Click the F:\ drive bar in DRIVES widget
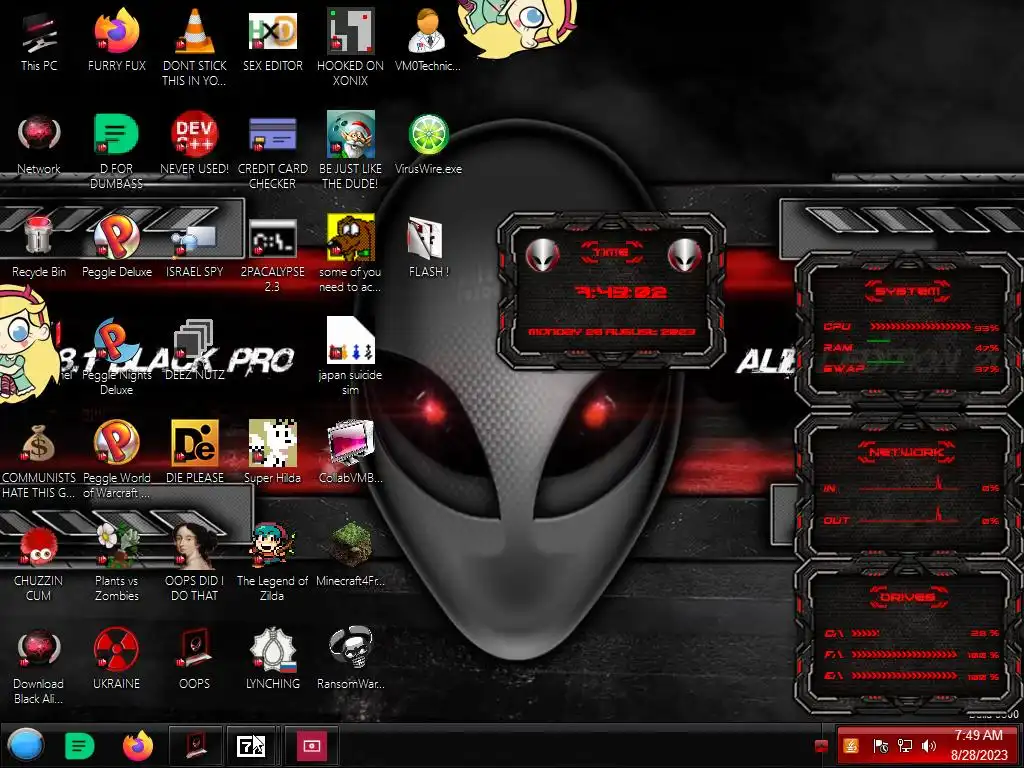This screenshot has height=768, width=1024. click(912, 654)
